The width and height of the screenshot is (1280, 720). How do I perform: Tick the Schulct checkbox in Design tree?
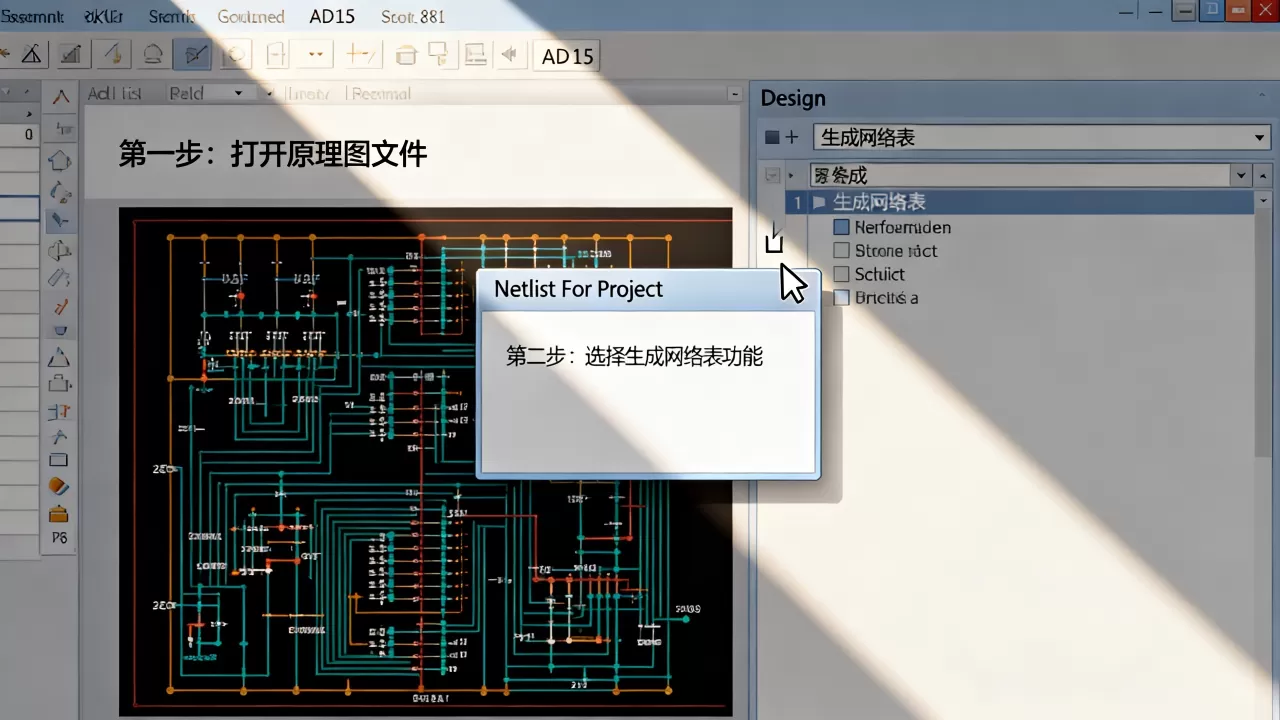pyautogui.click(x=841, y=274)
